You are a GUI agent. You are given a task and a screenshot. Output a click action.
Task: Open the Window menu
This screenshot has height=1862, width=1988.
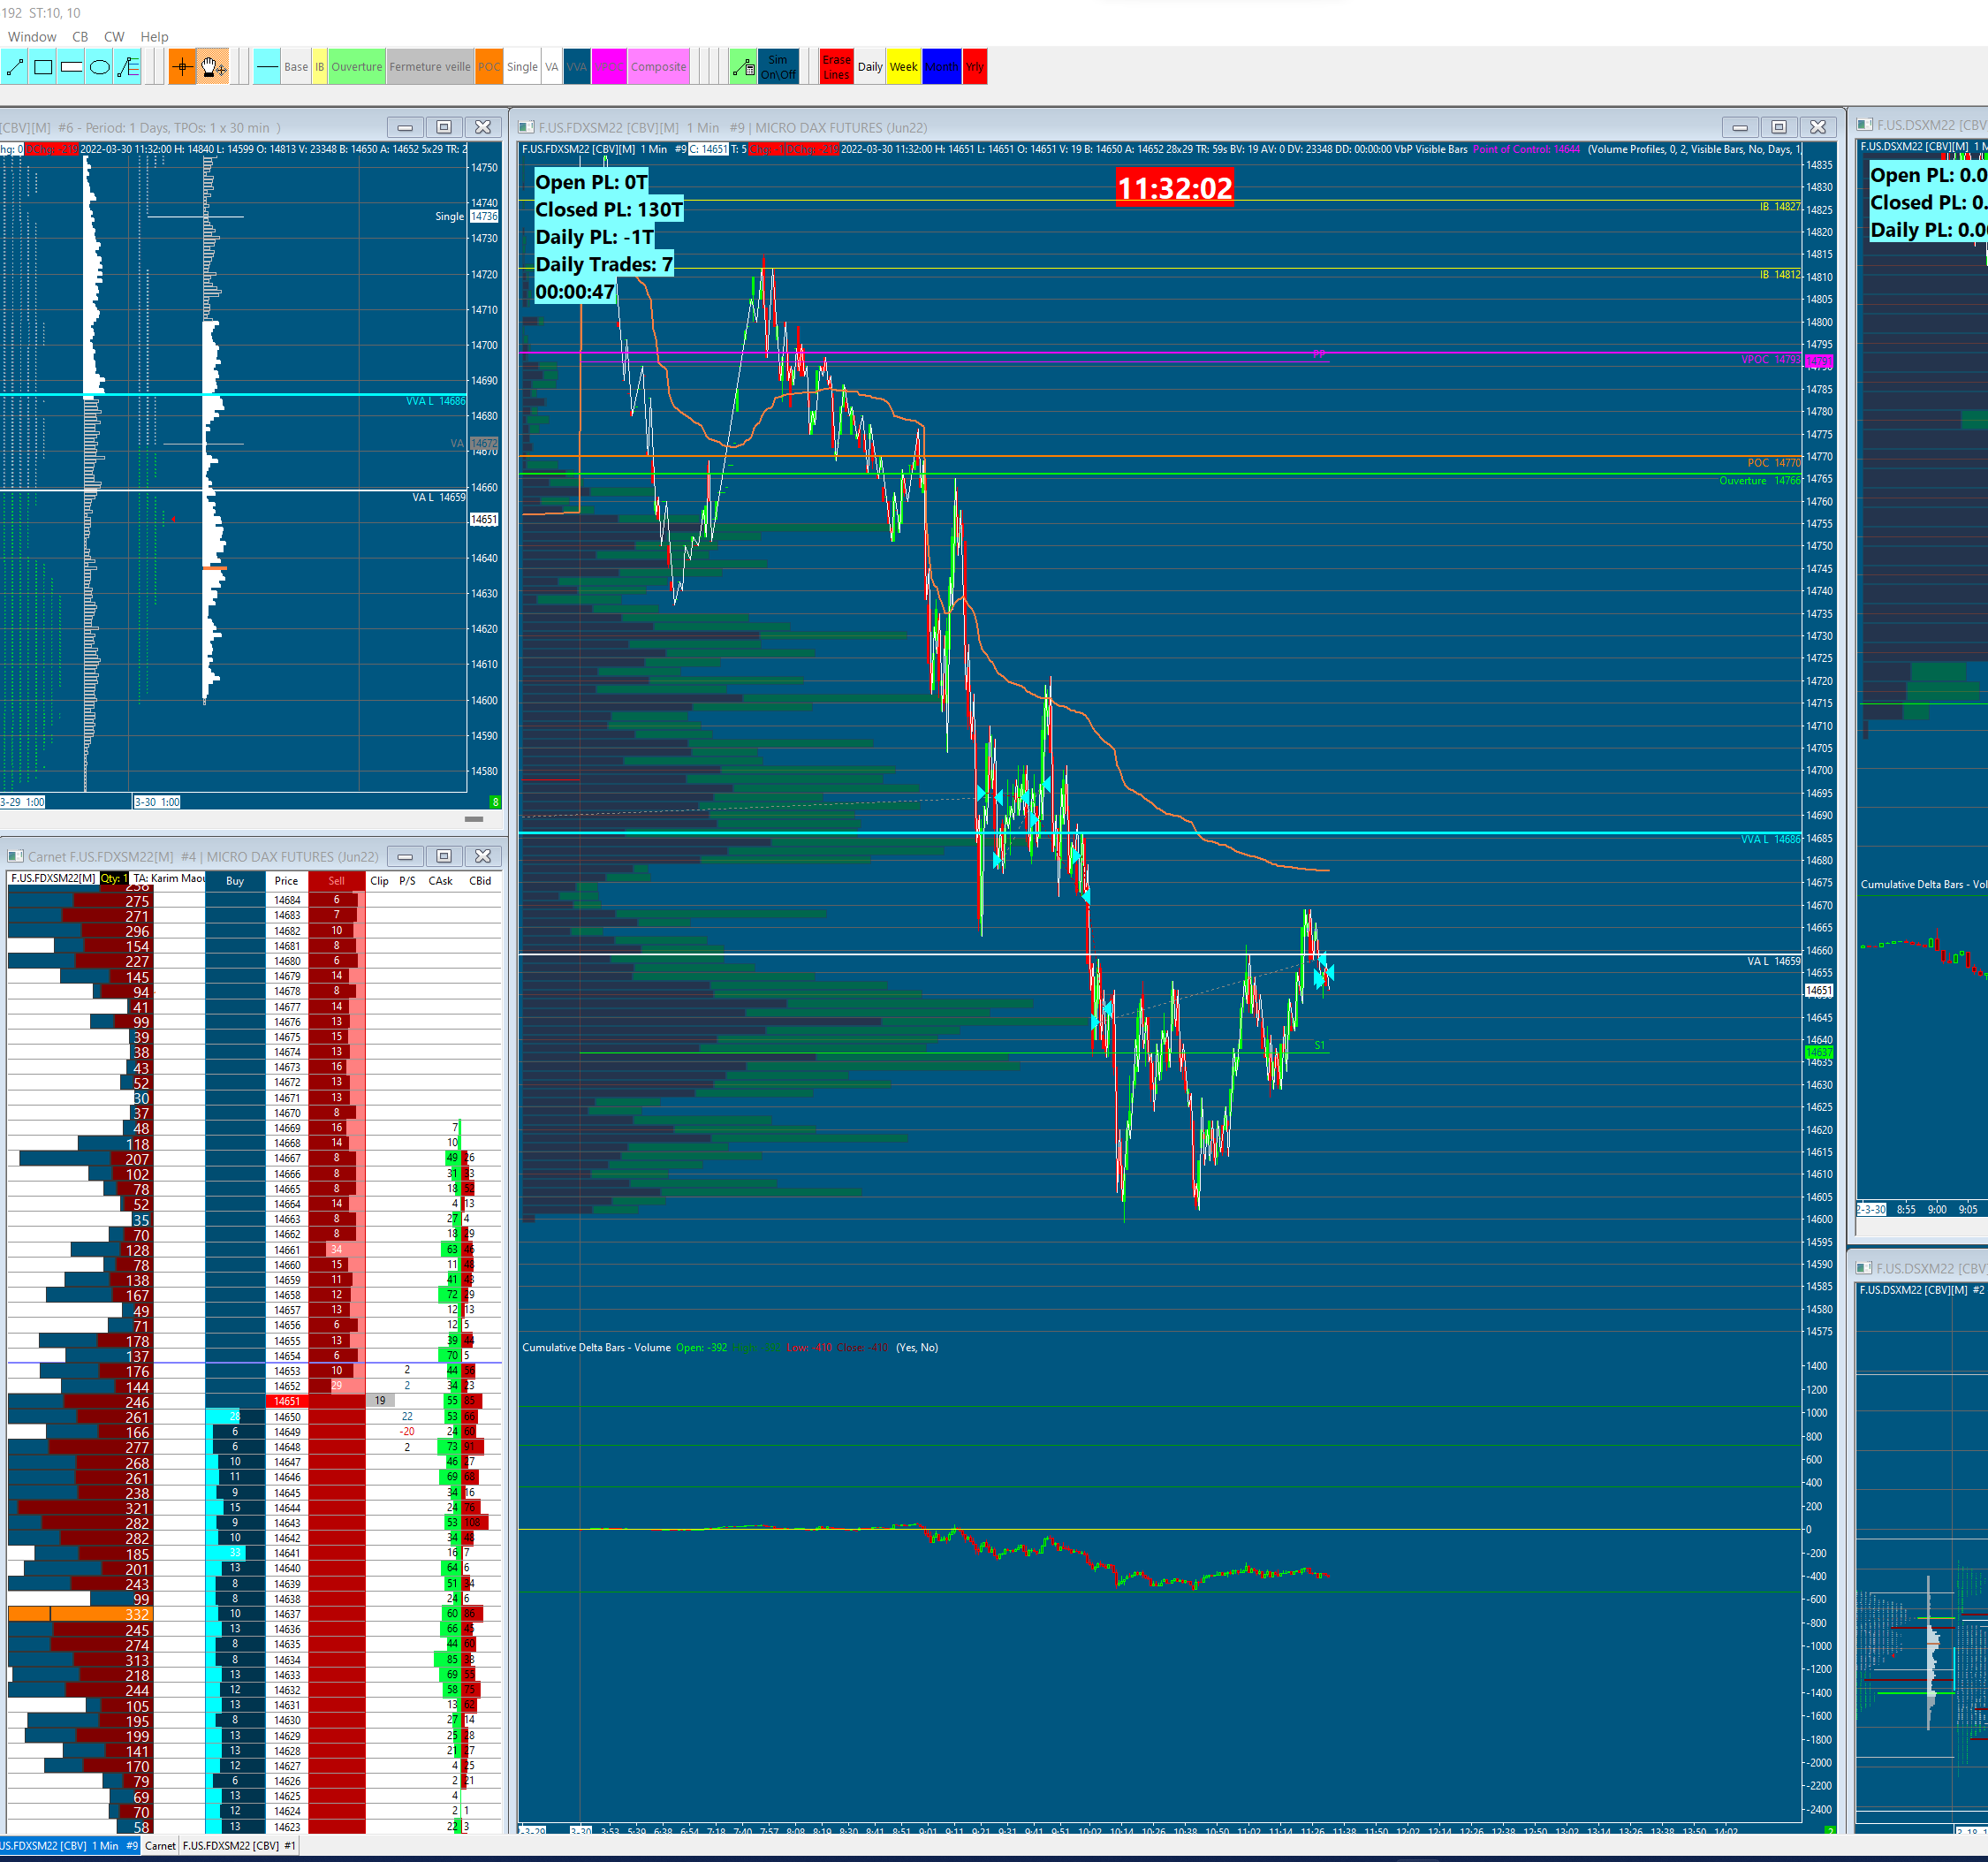[32, 37]
